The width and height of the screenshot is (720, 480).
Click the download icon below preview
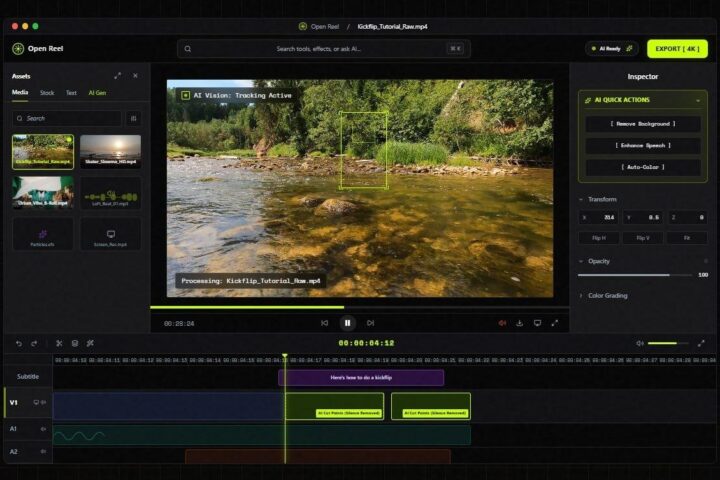tap(519, 323)
